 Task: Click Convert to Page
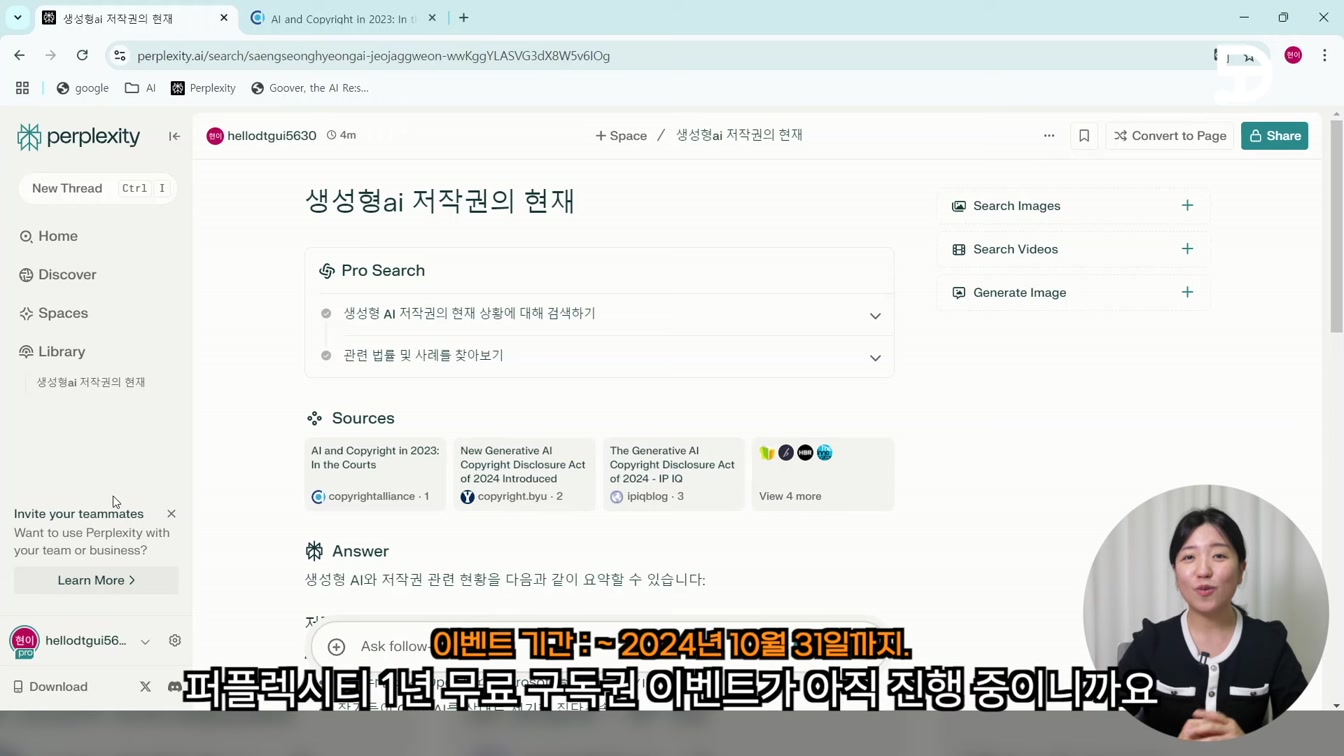1169,136
